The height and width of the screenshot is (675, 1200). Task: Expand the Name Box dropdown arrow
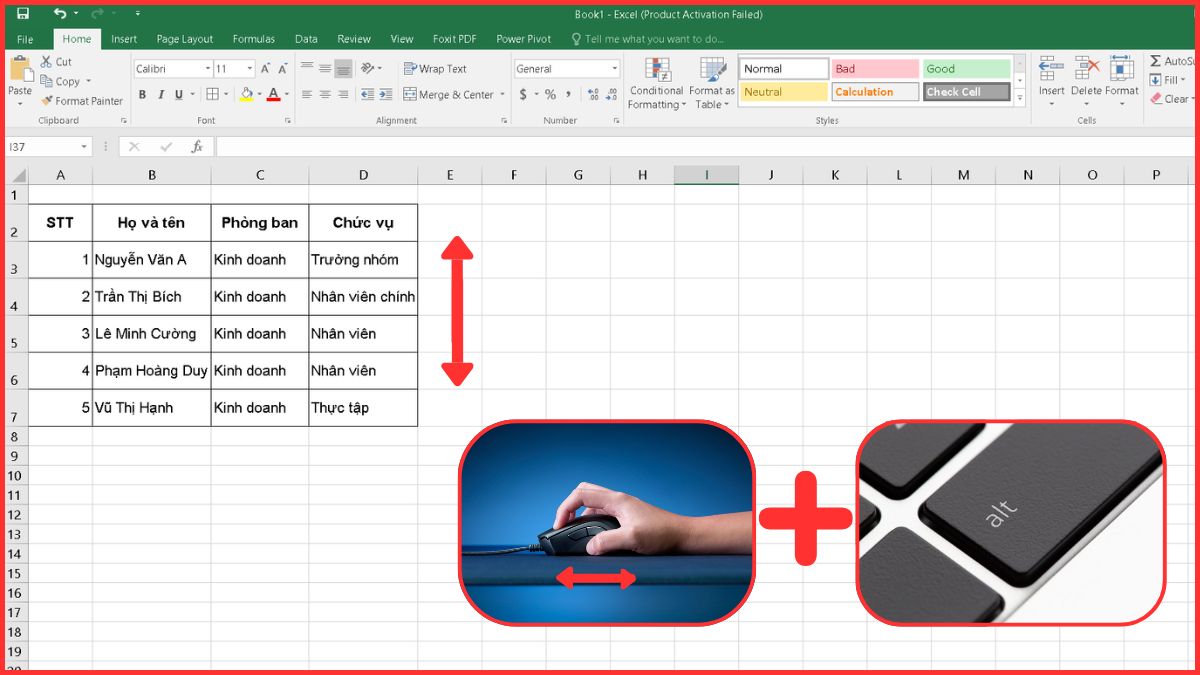(x=83, y=147)
